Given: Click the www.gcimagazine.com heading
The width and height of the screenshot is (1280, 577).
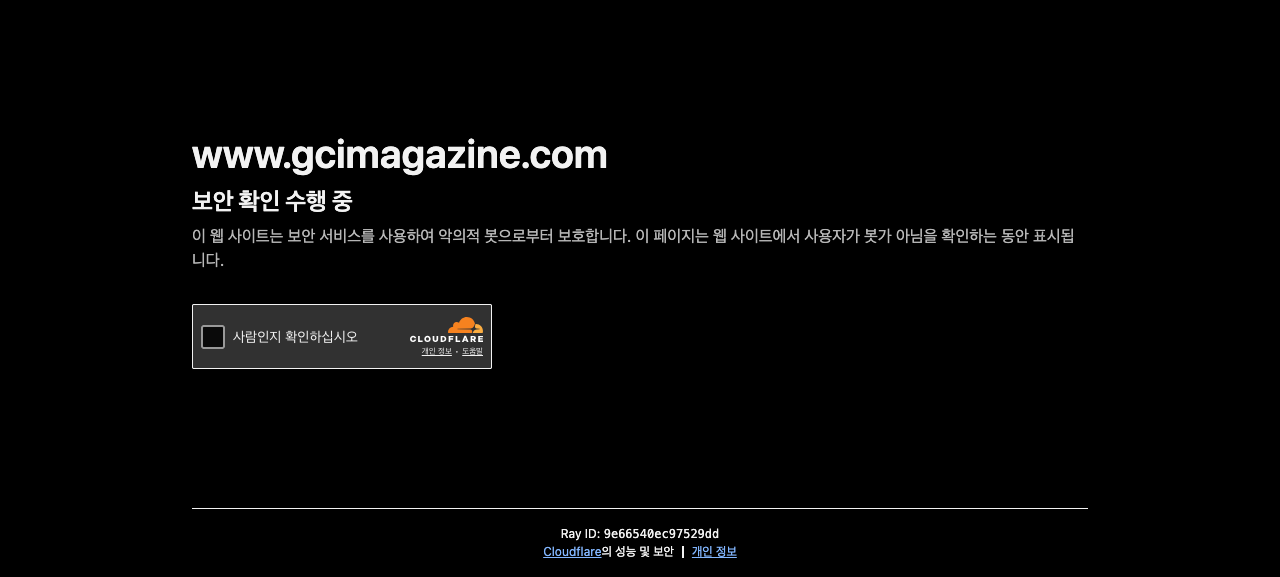Looking at the screenshot, I should point(399,152).
